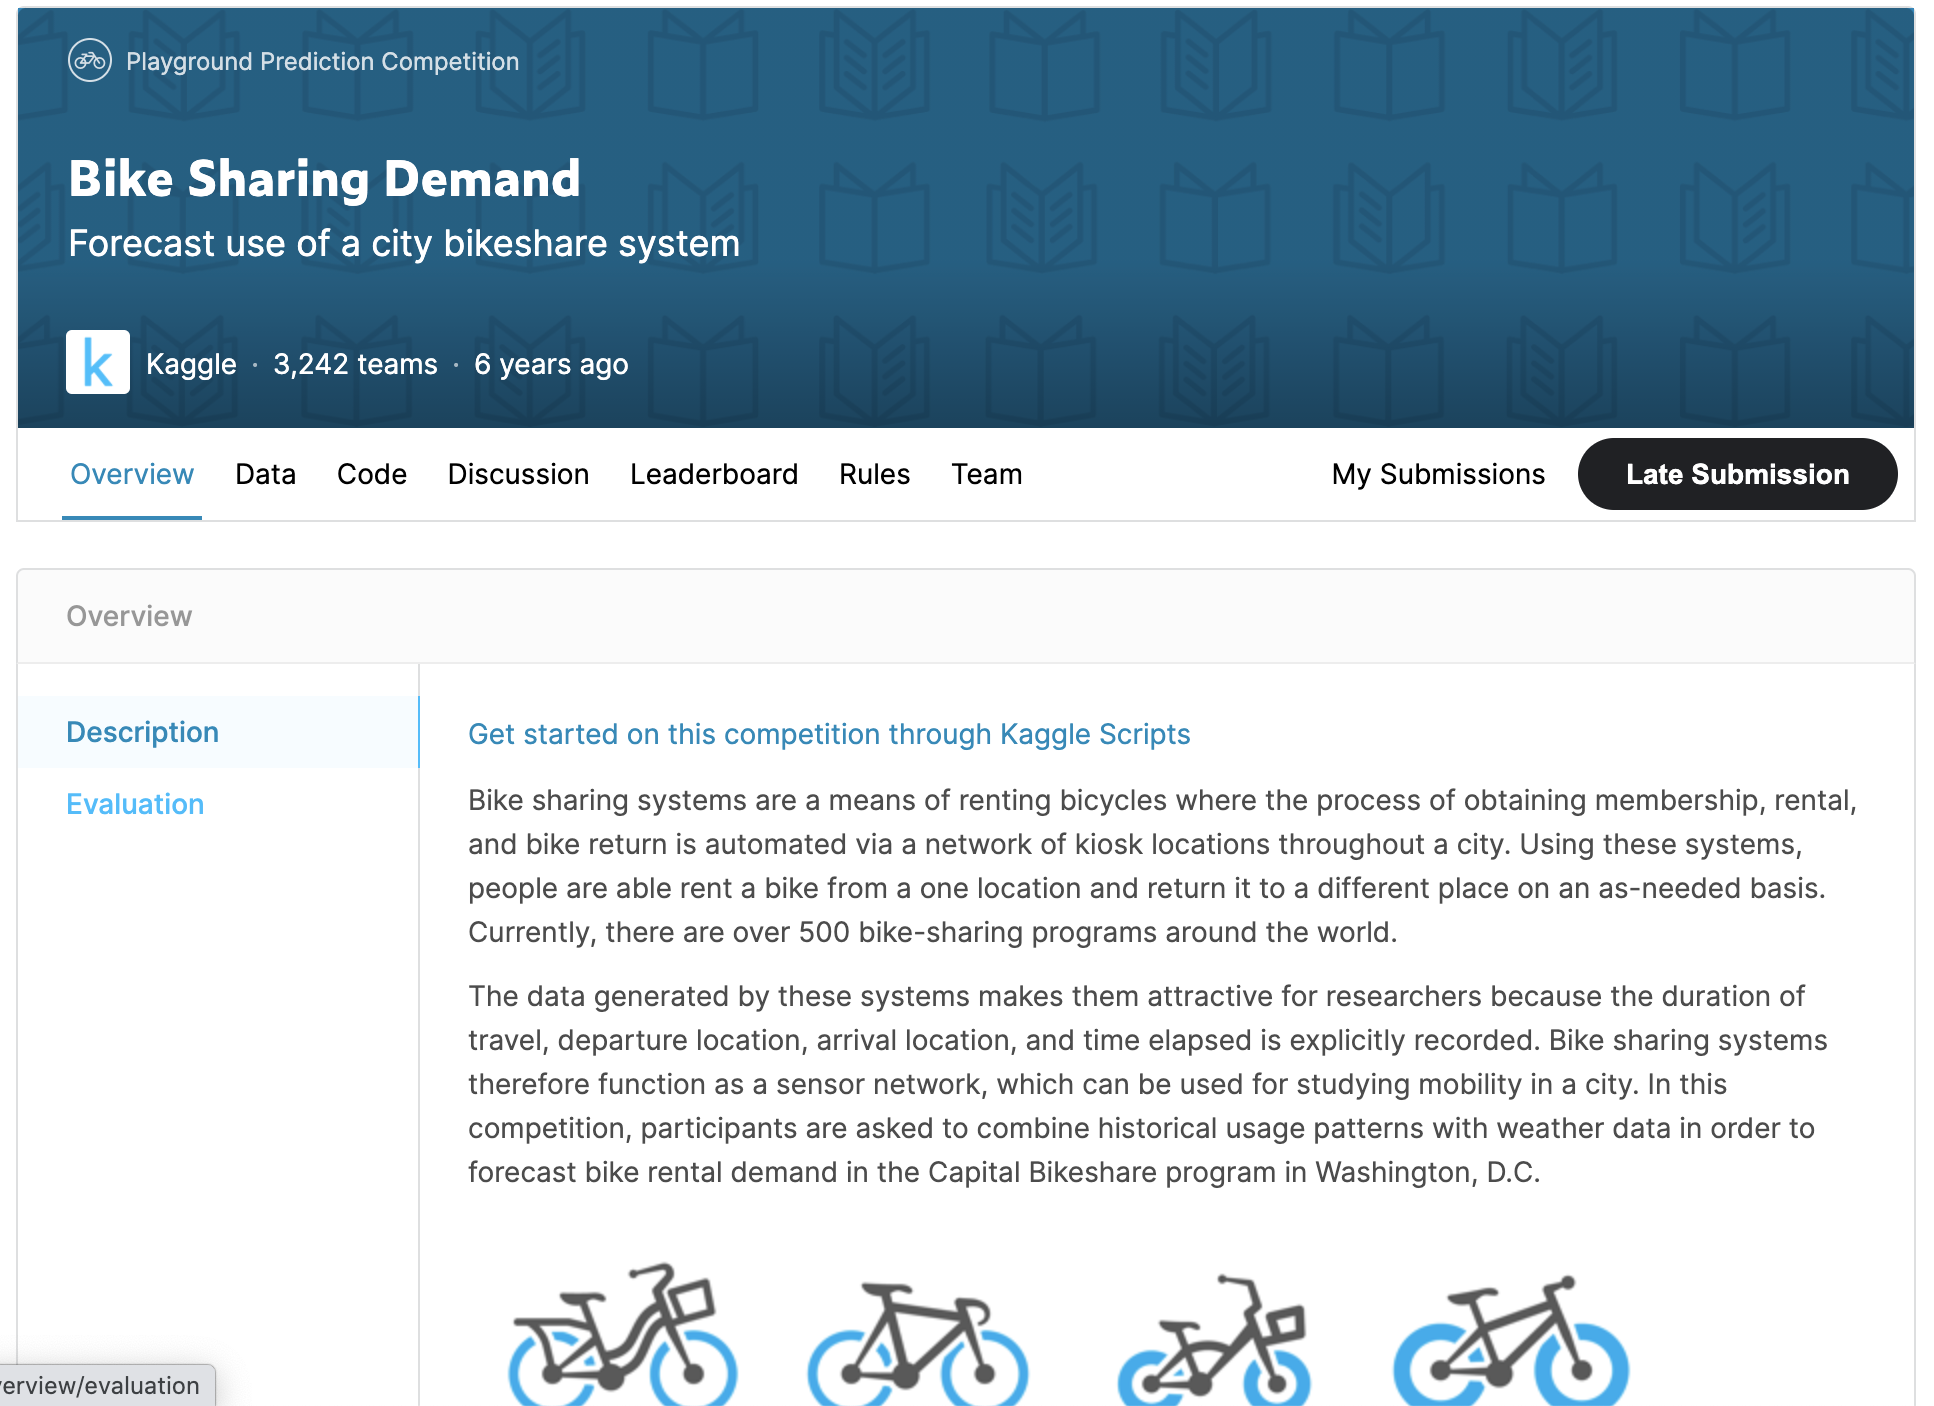Open the Rules tab
1934x1406 pixels.
point(875,474)
